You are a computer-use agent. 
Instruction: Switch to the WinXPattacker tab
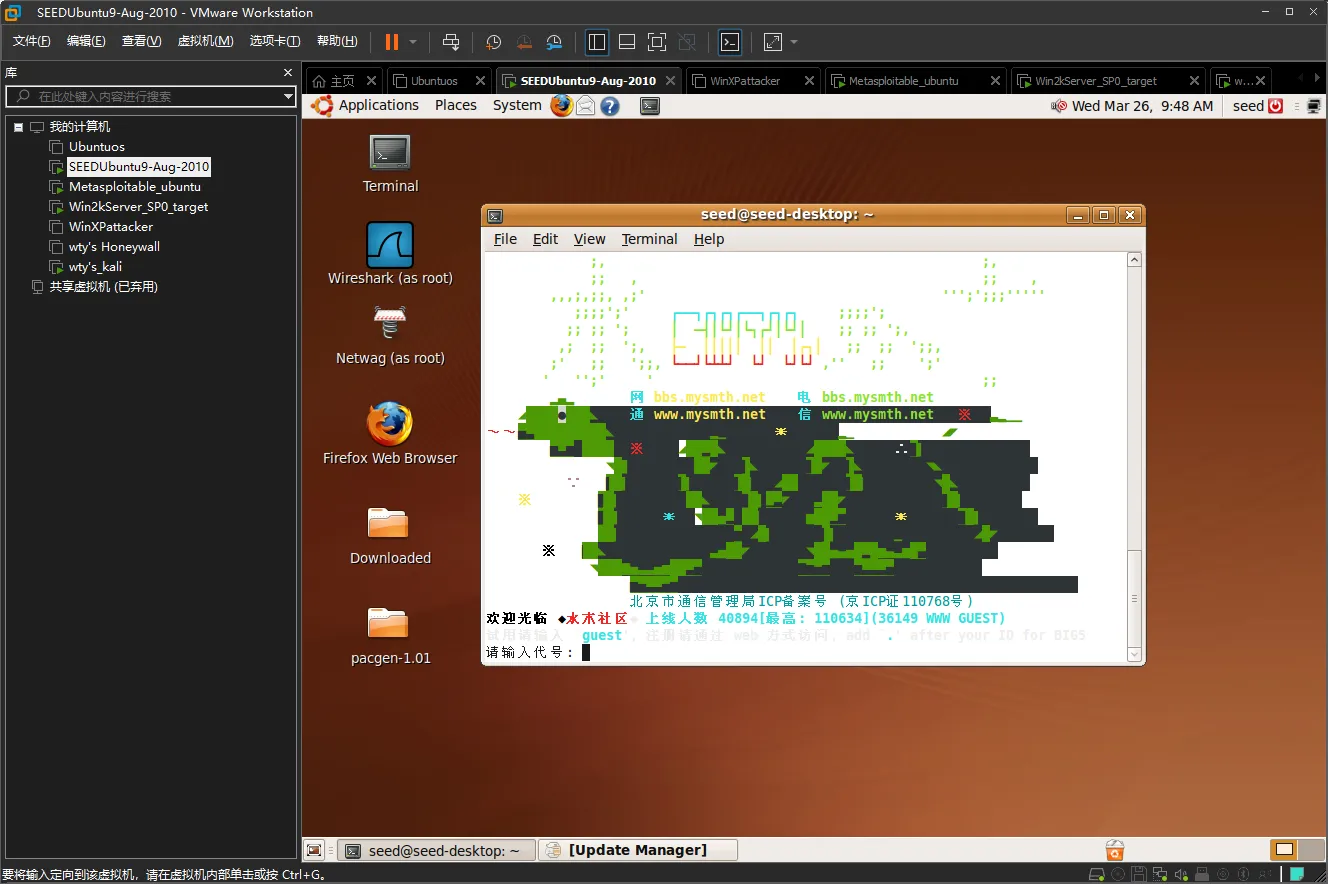click(746, 81)
